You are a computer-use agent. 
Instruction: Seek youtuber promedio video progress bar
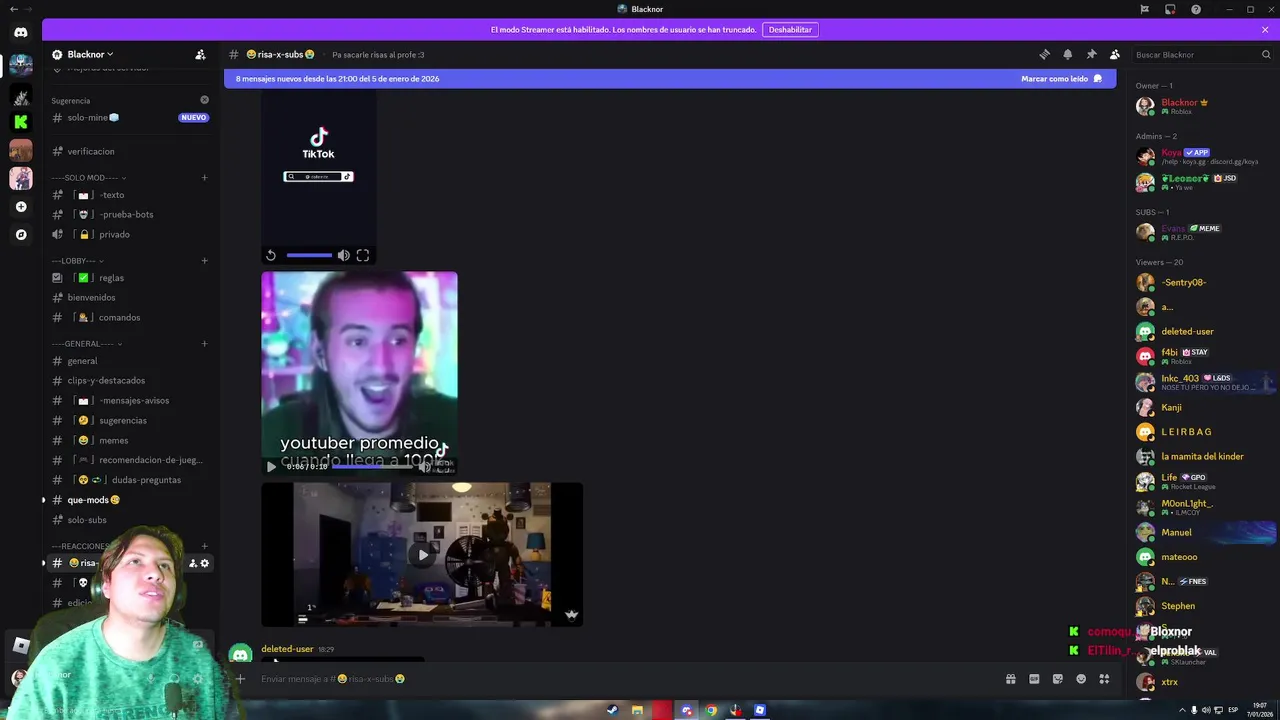coord(370,466)
